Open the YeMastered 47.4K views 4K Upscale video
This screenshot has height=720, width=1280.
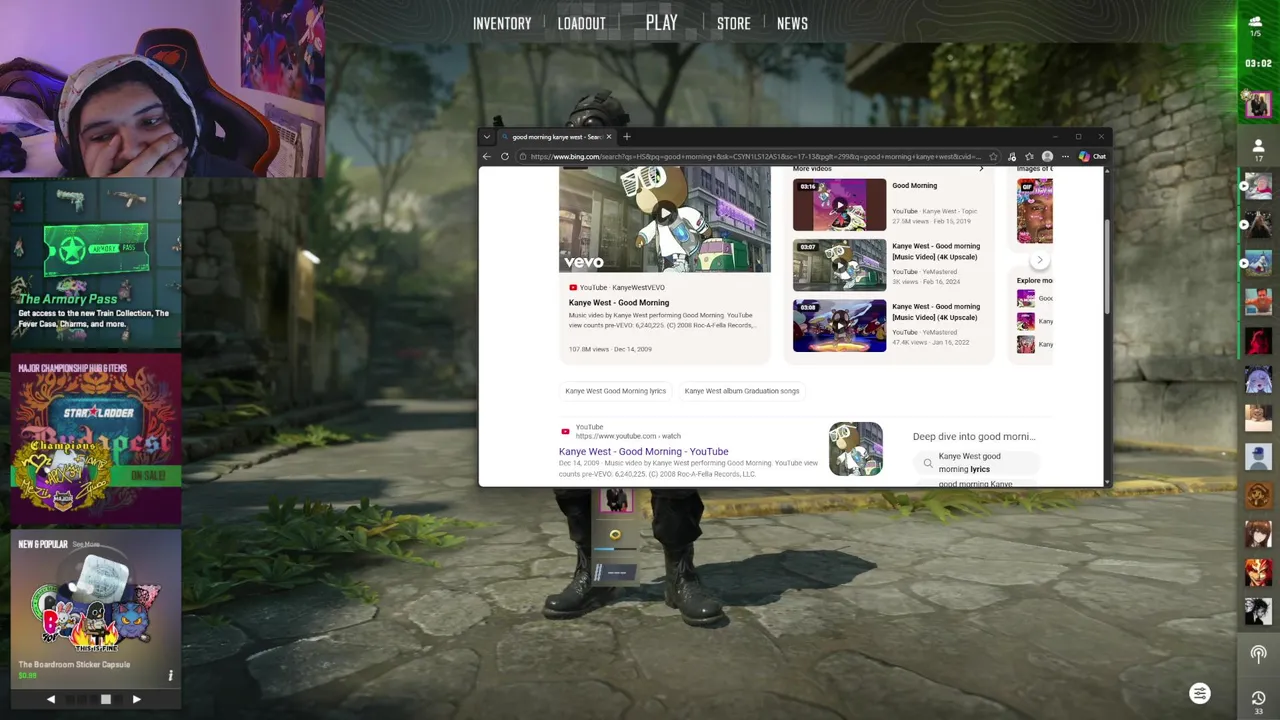tap(839, 325)
